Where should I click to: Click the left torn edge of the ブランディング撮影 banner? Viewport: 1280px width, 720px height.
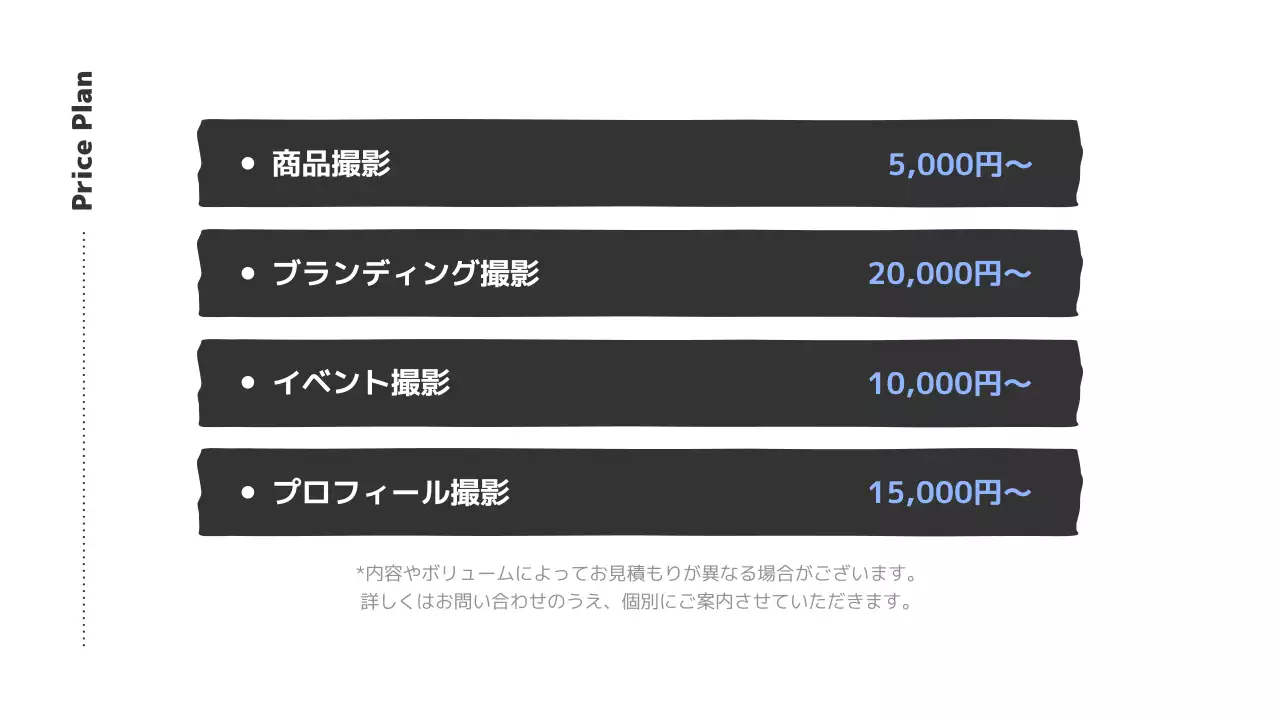coord(203,273)
